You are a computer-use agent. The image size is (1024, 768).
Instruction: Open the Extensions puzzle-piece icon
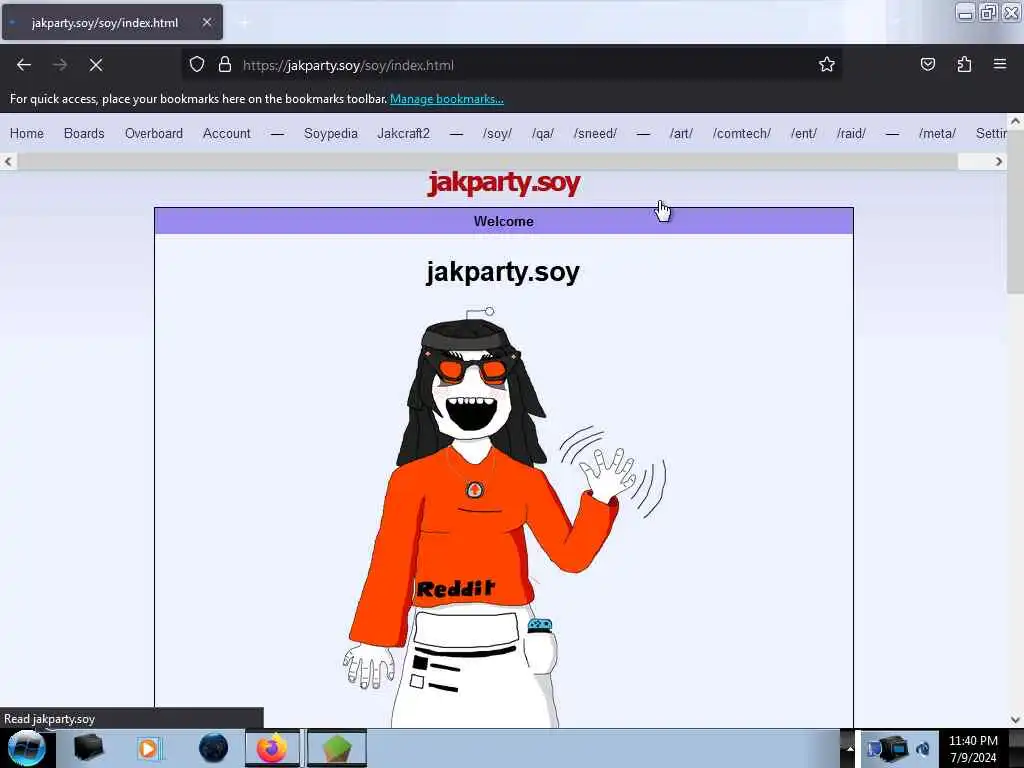[964, 65]
